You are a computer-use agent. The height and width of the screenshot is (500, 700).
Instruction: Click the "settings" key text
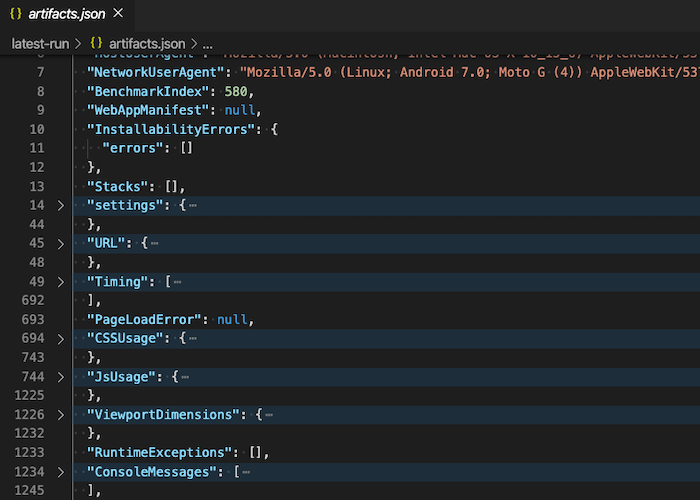click(125, 206)
